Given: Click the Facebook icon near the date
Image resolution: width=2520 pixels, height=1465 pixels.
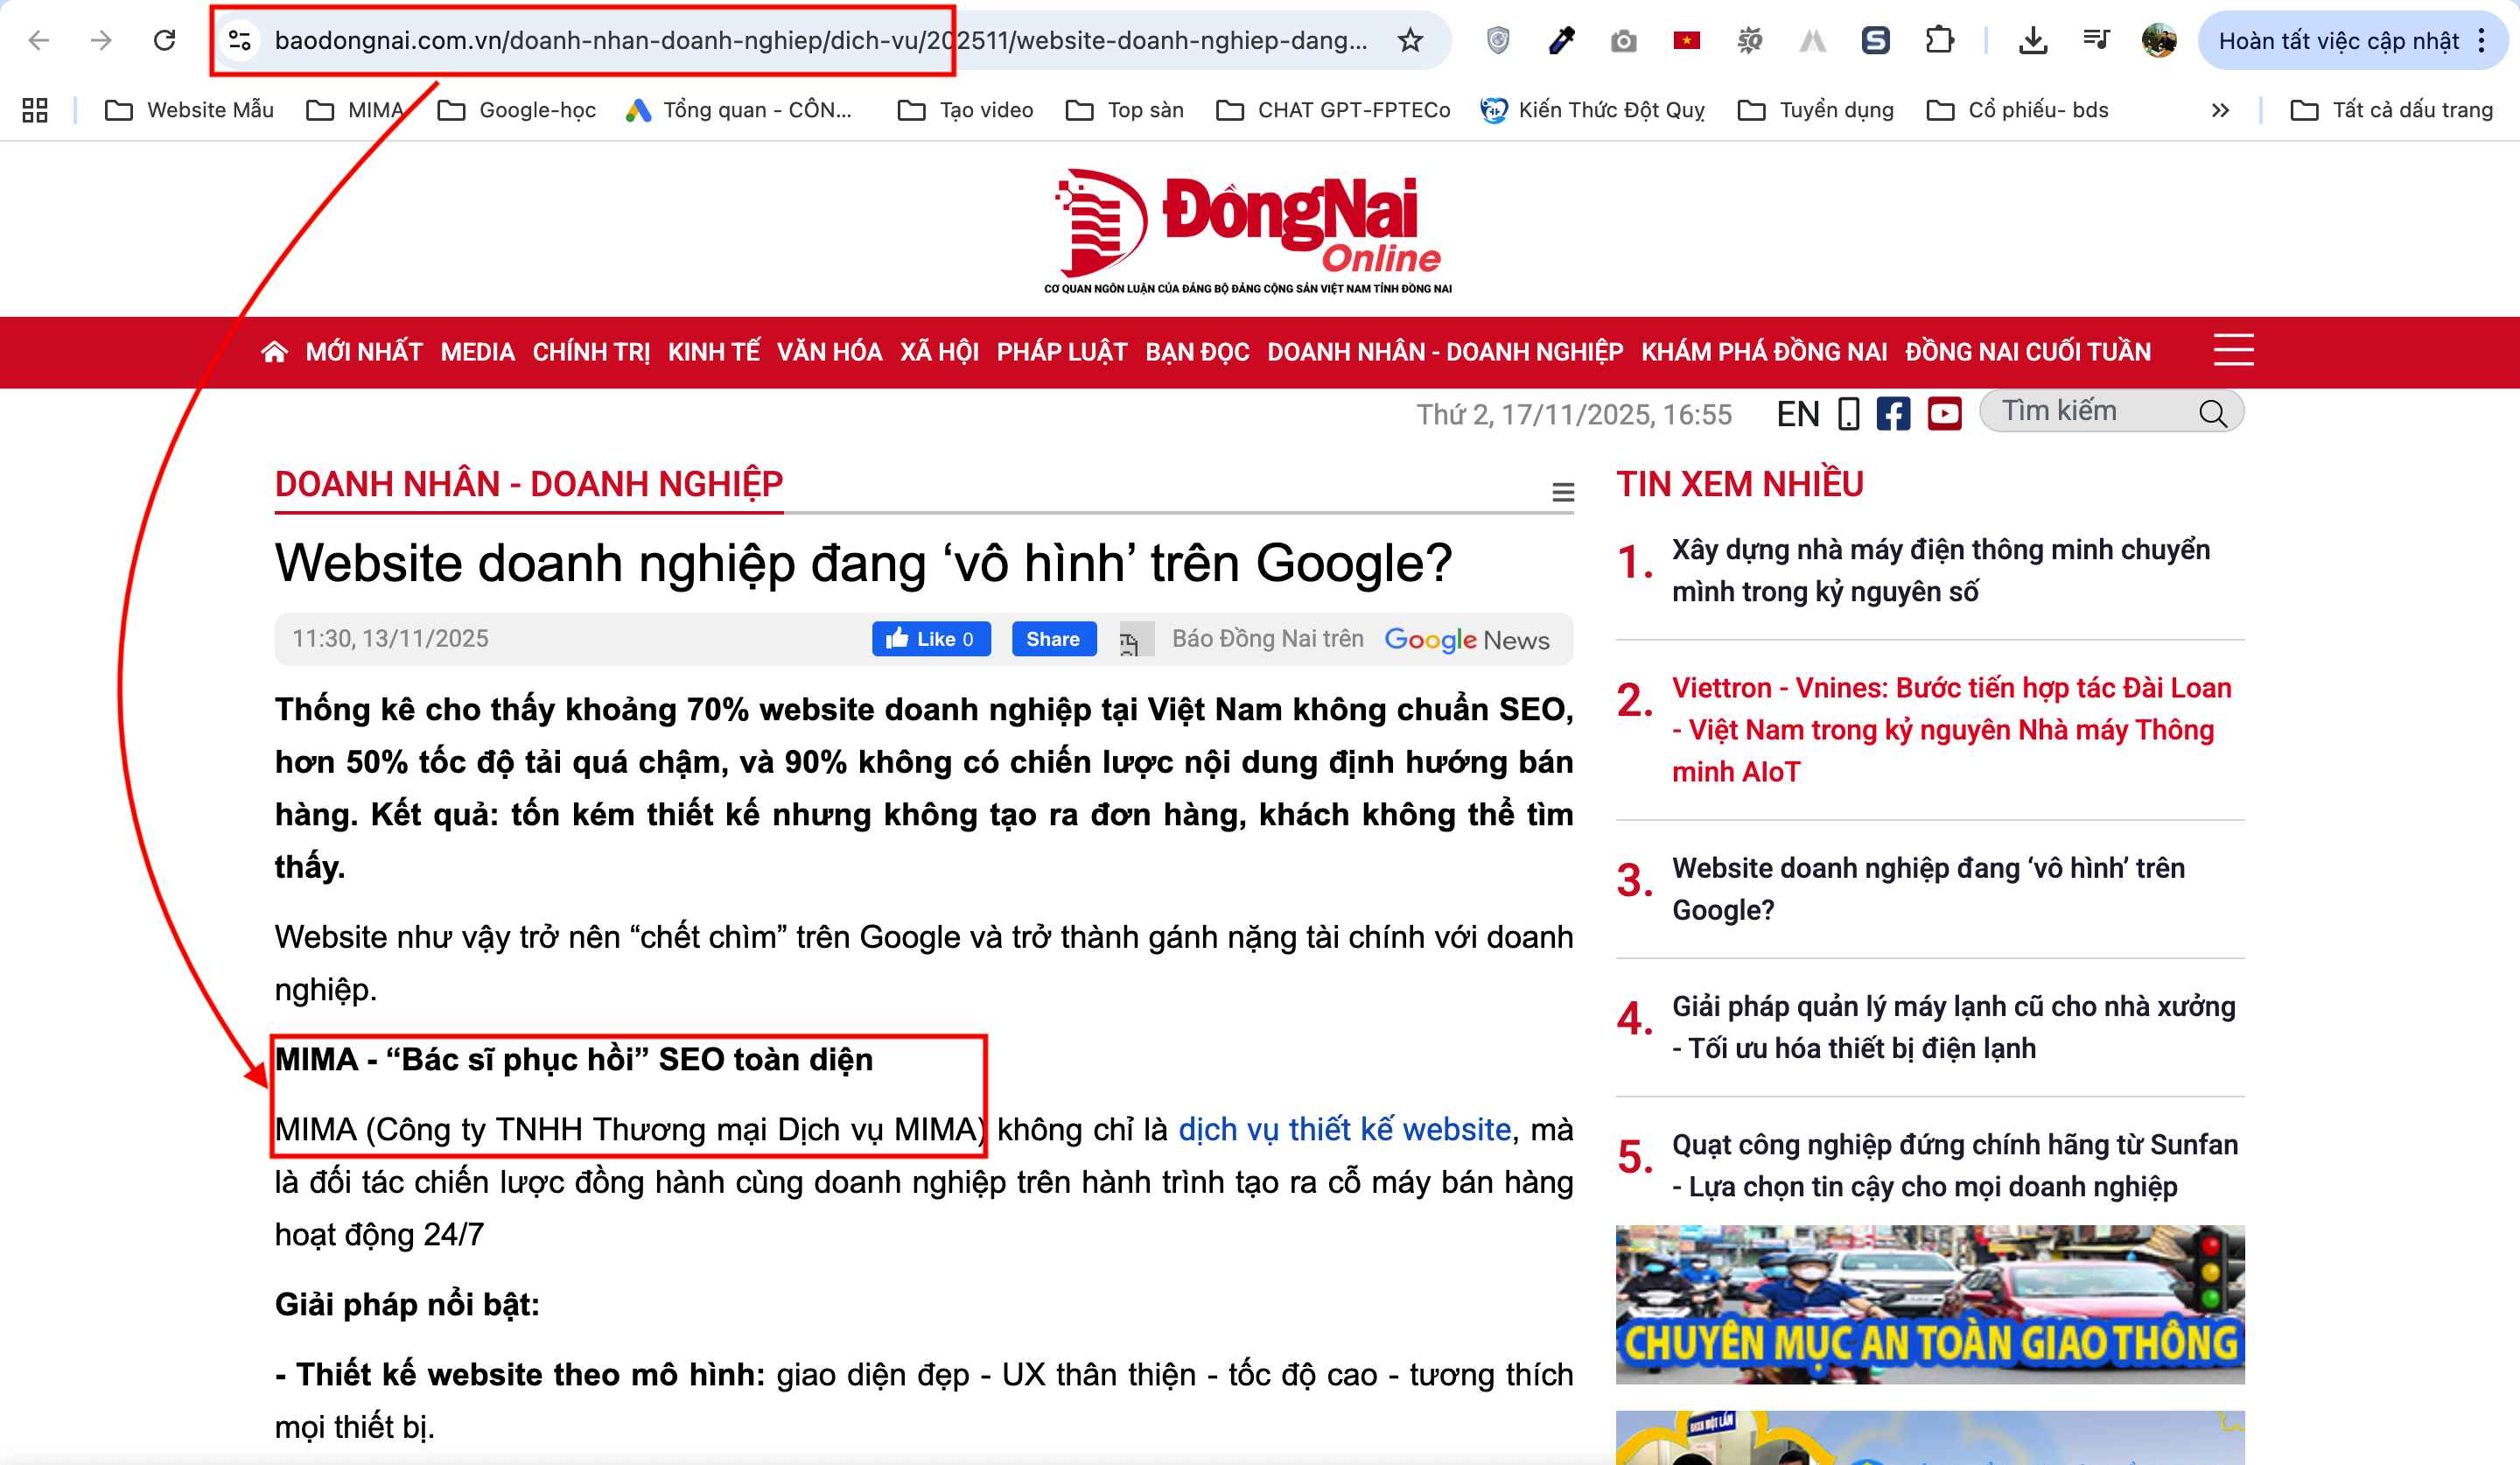Looking at the screenshot, I should tap(1893, 413).
